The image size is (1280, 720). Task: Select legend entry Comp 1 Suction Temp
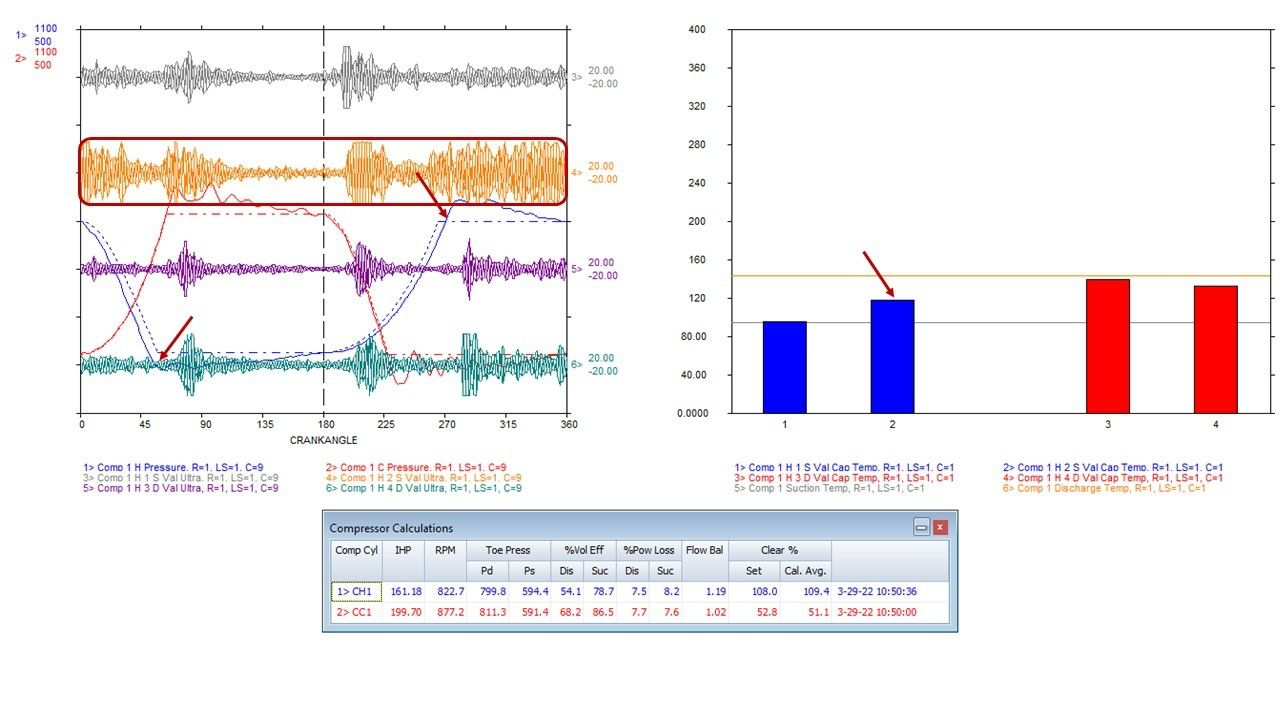[x=827, y=488]
